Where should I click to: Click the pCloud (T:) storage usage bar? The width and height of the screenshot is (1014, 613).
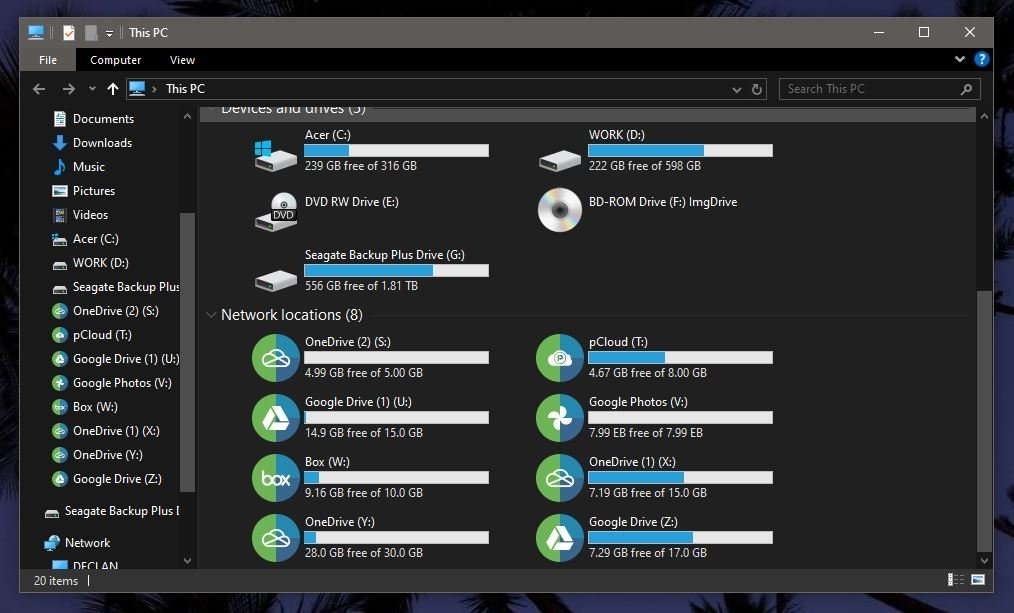(680, 358)
